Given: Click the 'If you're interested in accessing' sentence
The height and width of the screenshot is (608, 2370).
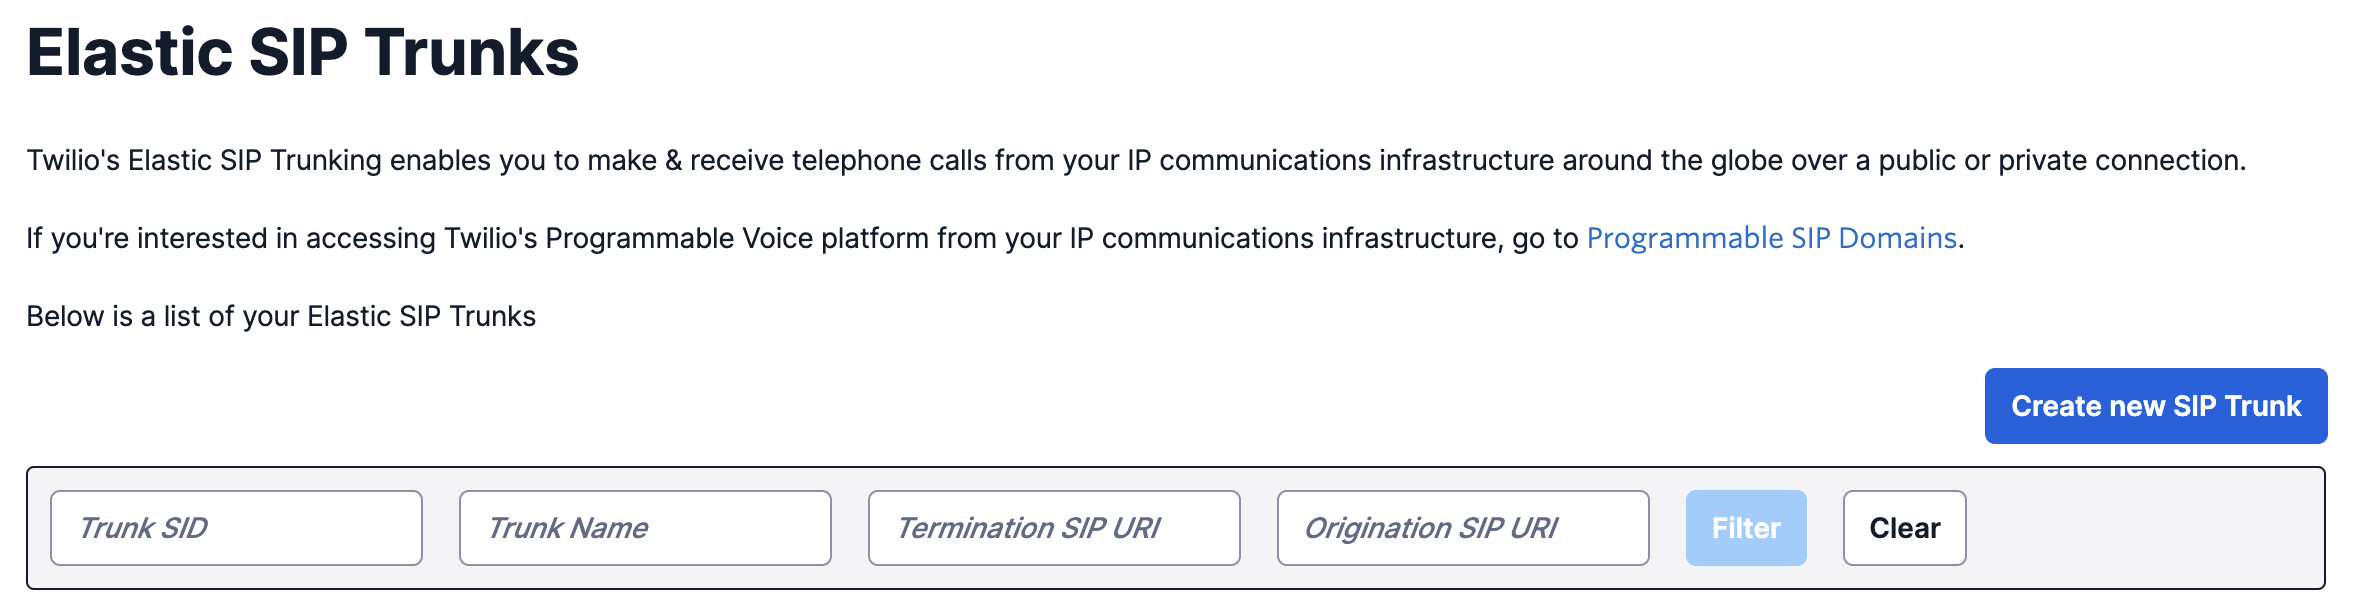Looking at the screenshot, I should point(800,238).
